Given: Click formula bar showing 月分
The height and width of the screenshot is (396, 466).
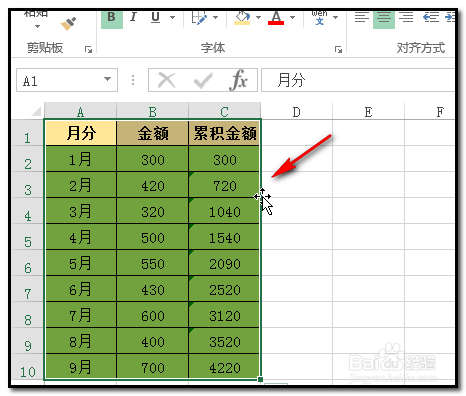Looking at the screenshot, I should 358,80.
